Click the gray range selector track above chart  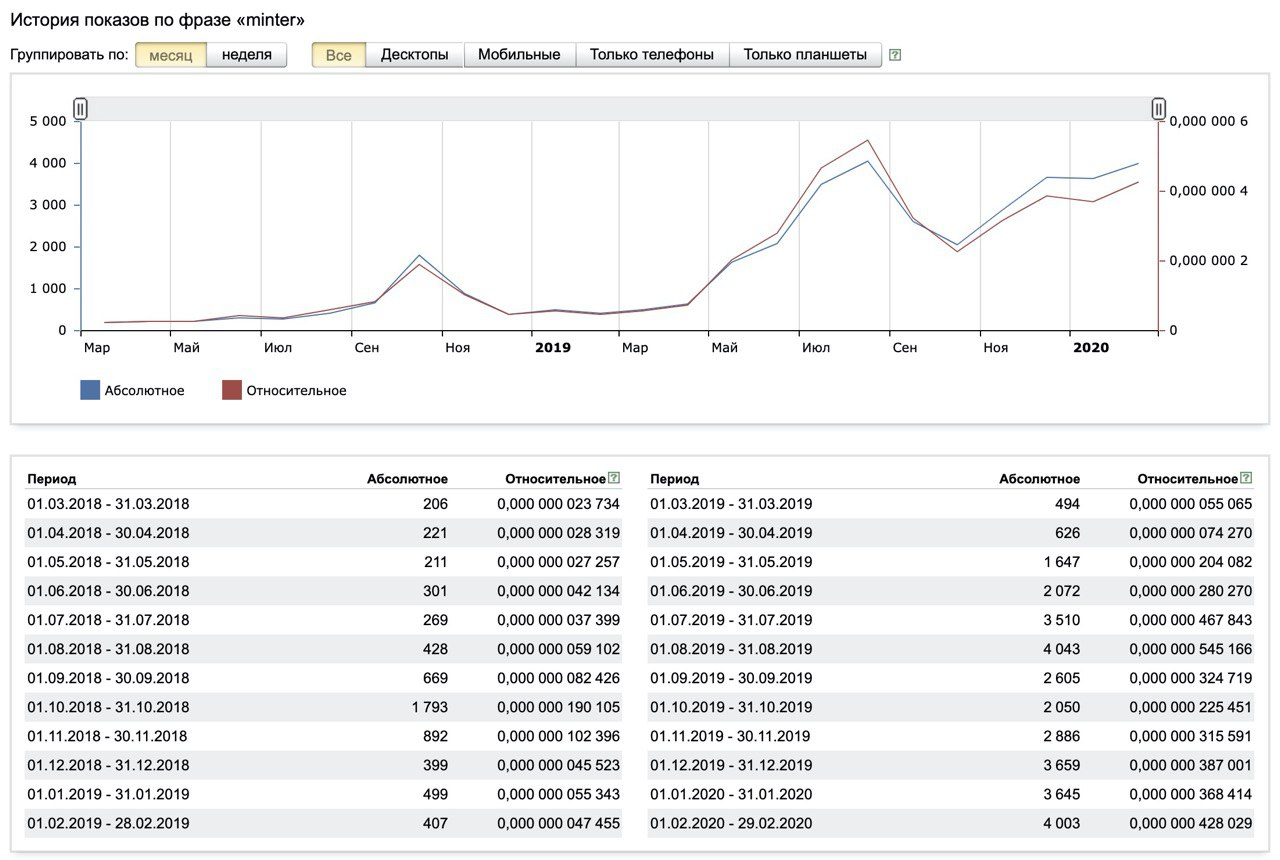620,109
